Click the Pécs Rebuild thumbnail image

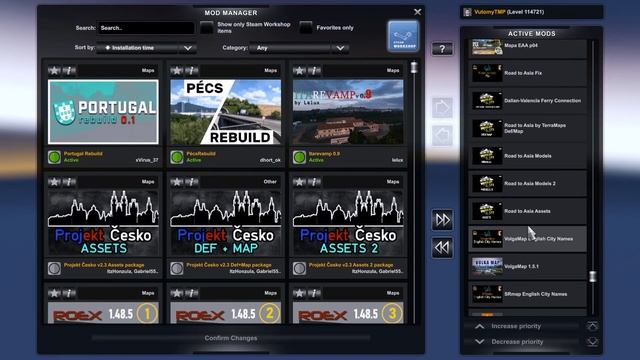coord(226,112)
